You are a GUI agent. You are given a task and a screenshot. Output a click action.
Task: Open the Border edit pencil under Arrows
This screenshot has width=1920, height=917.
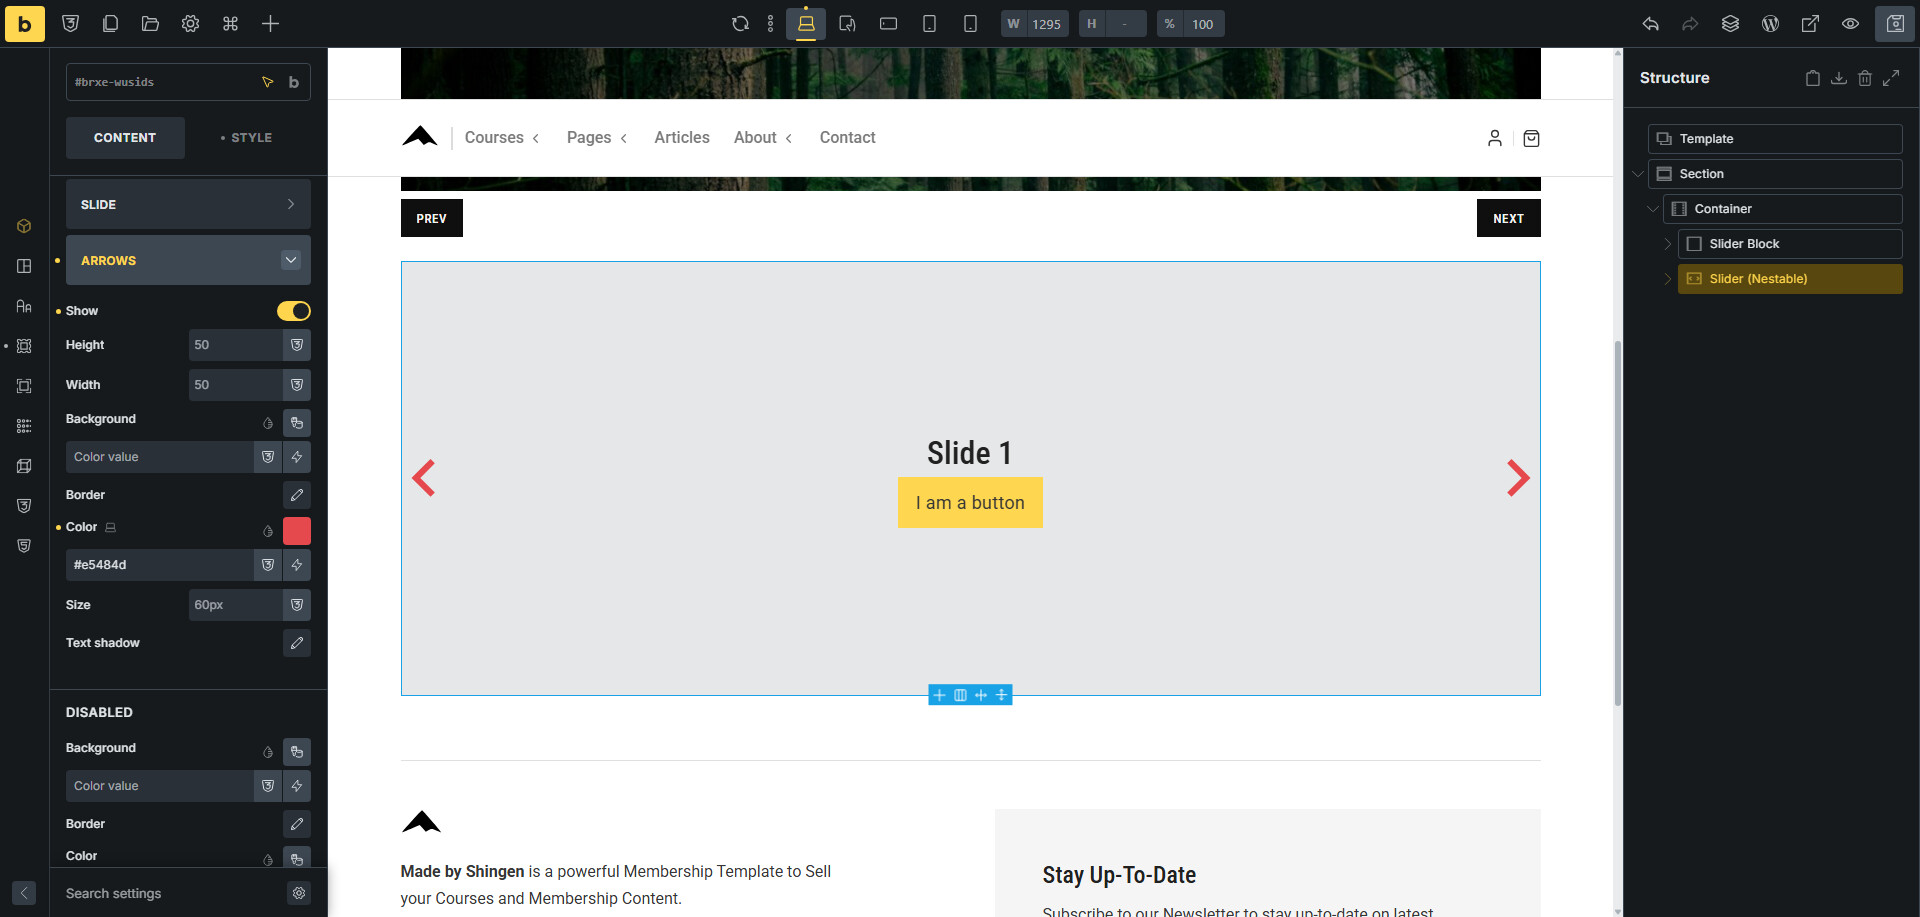(x=297, y=495)
